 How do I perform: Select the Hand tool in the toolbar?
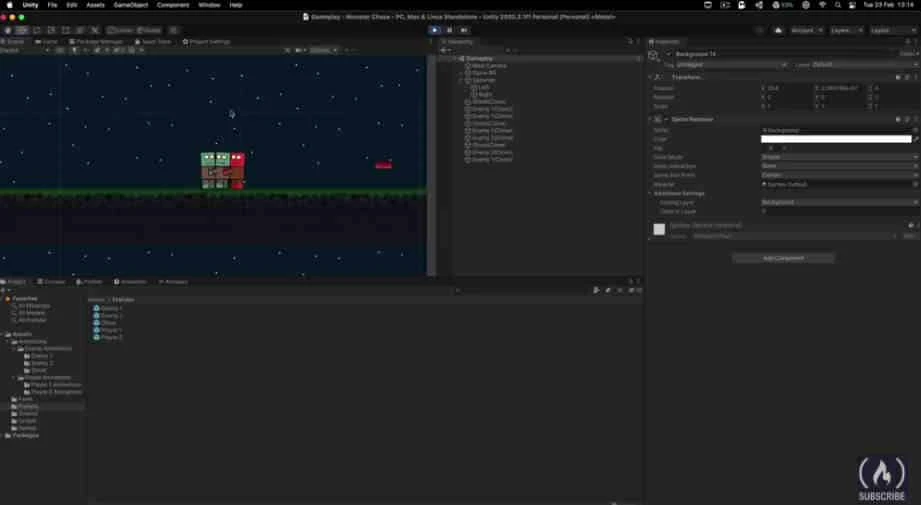tap(8, 30)
